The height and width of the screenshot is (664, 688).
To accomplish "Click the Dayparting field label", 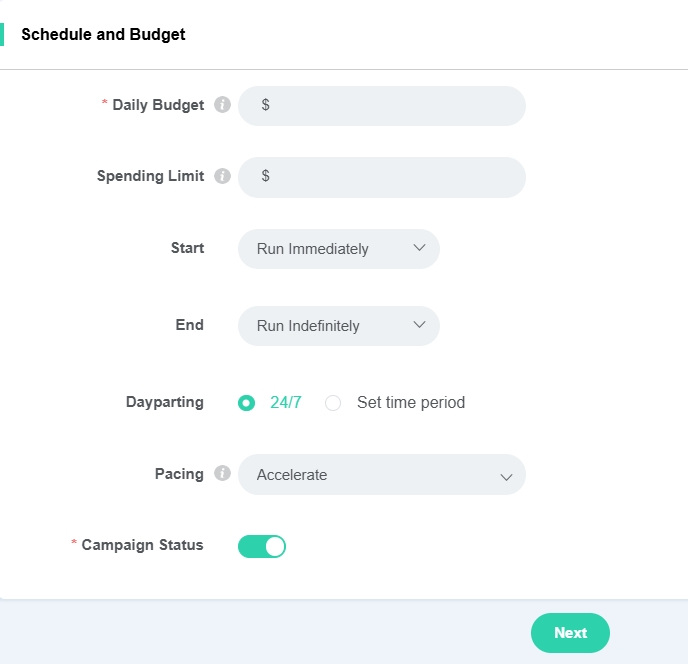I will pyautogui.click(x=164, y=402).
